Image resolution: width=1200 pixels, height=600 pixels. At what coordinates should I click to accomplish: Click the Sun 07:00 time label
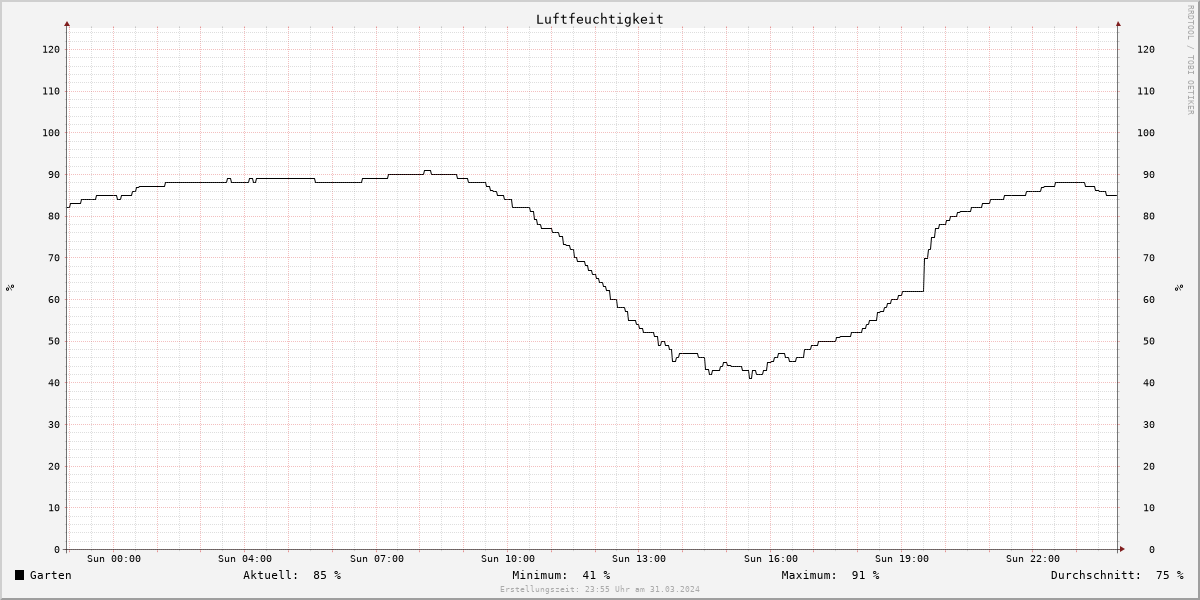pyautogui.click(x=377, y=559)
